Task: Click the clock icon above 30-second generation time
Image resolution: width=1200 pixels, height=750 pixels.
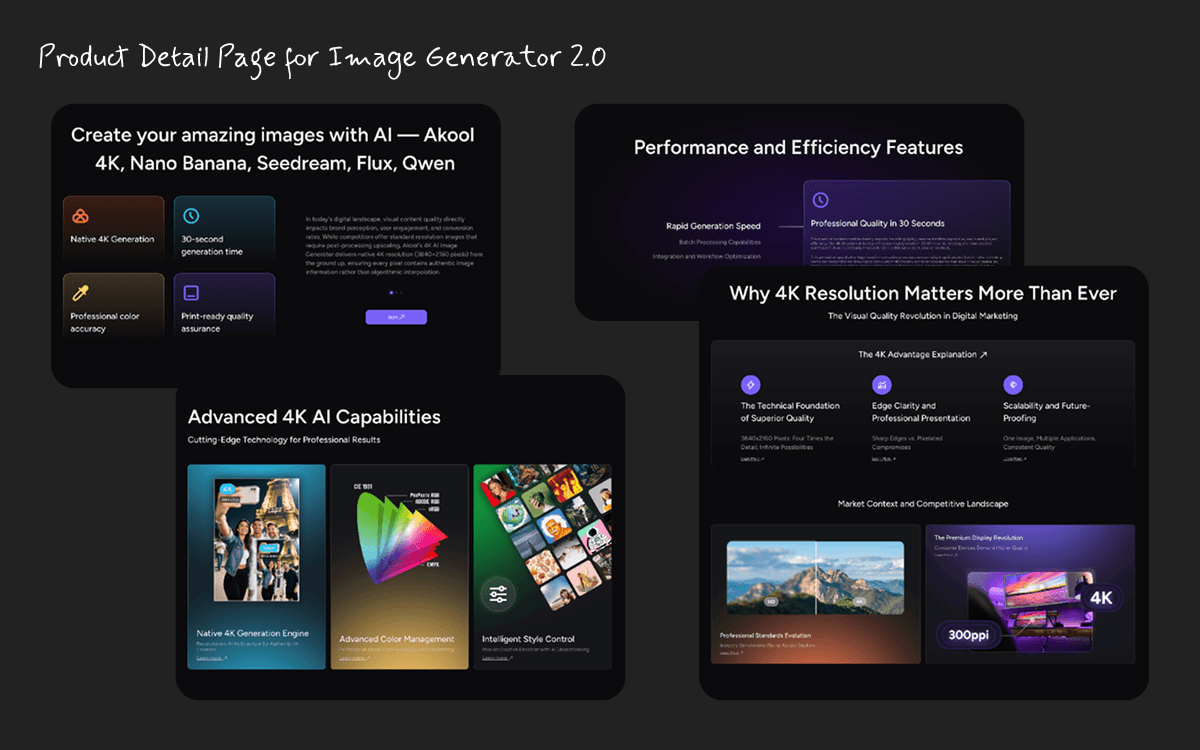Action: (x=191, y=216)
